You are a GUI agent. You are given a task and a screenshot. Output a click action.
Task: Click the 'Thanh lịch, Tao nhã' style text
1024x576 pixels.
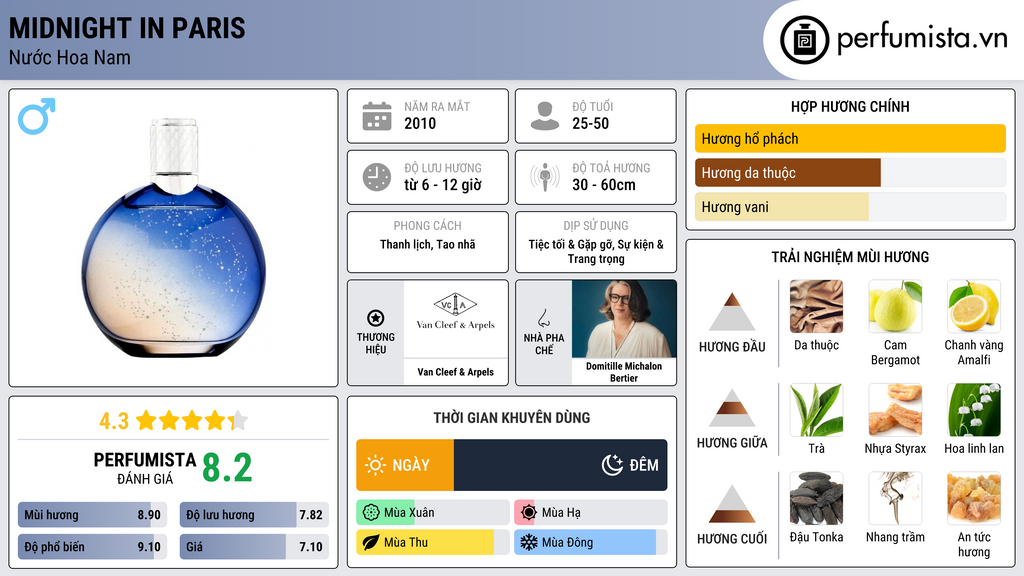tap(428, 244)
